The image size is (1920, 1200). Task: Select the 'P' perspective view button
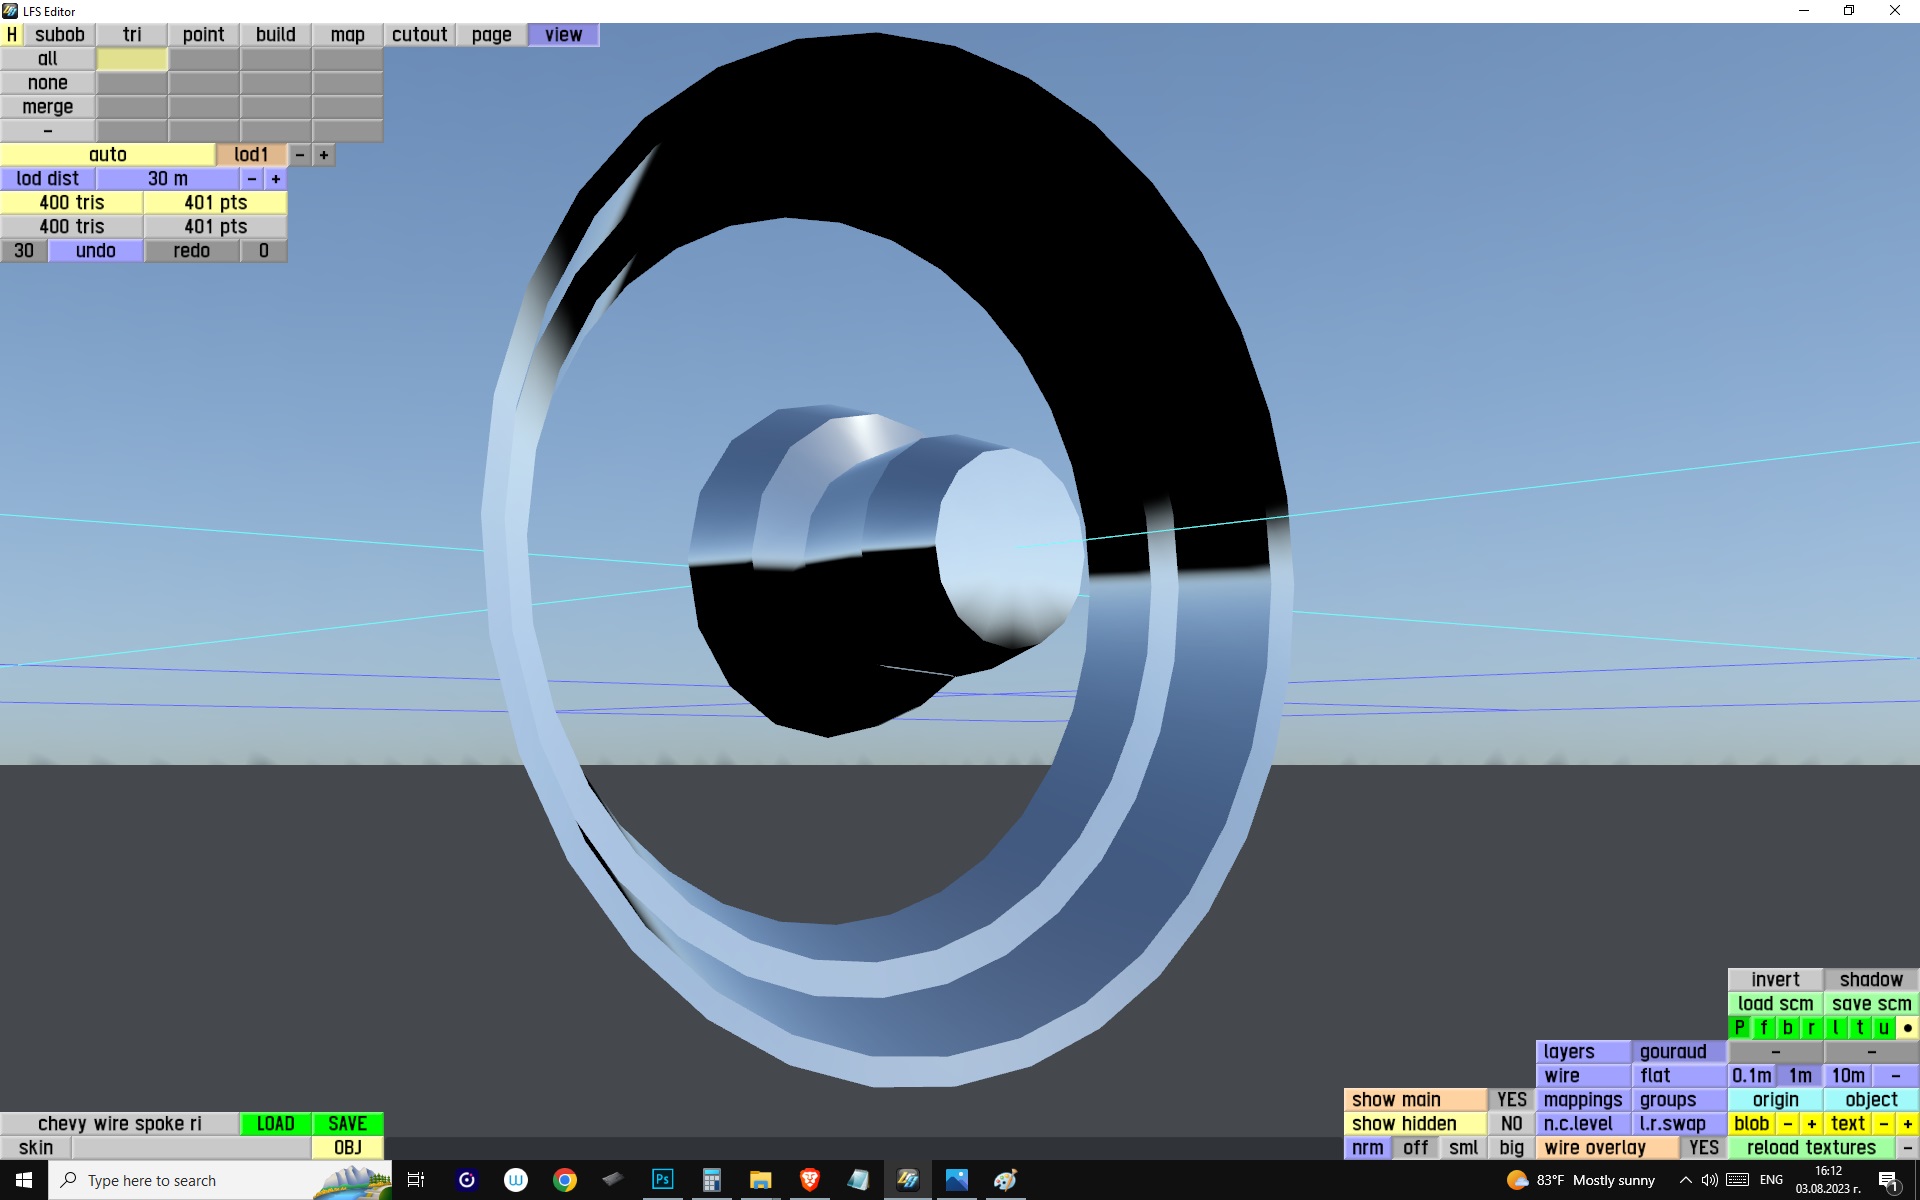[1740, 1028]
